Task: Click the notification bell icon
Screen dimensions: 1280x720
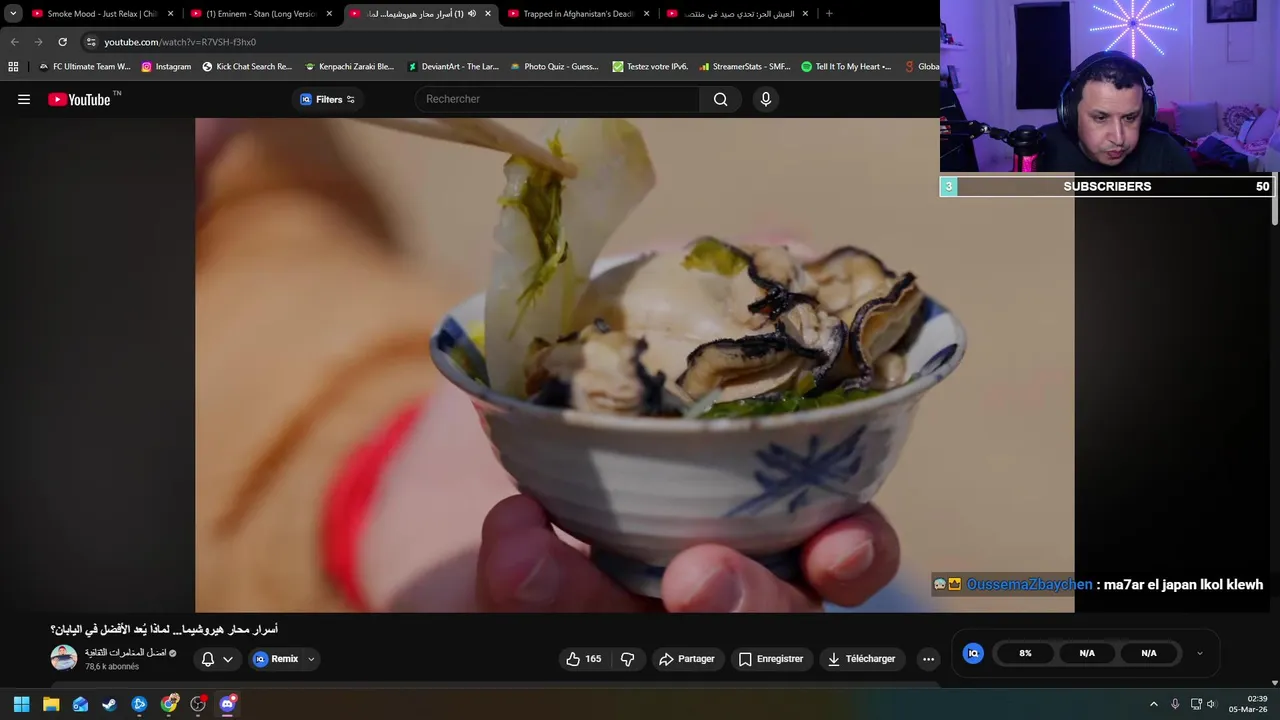Action: click(208, 659)
